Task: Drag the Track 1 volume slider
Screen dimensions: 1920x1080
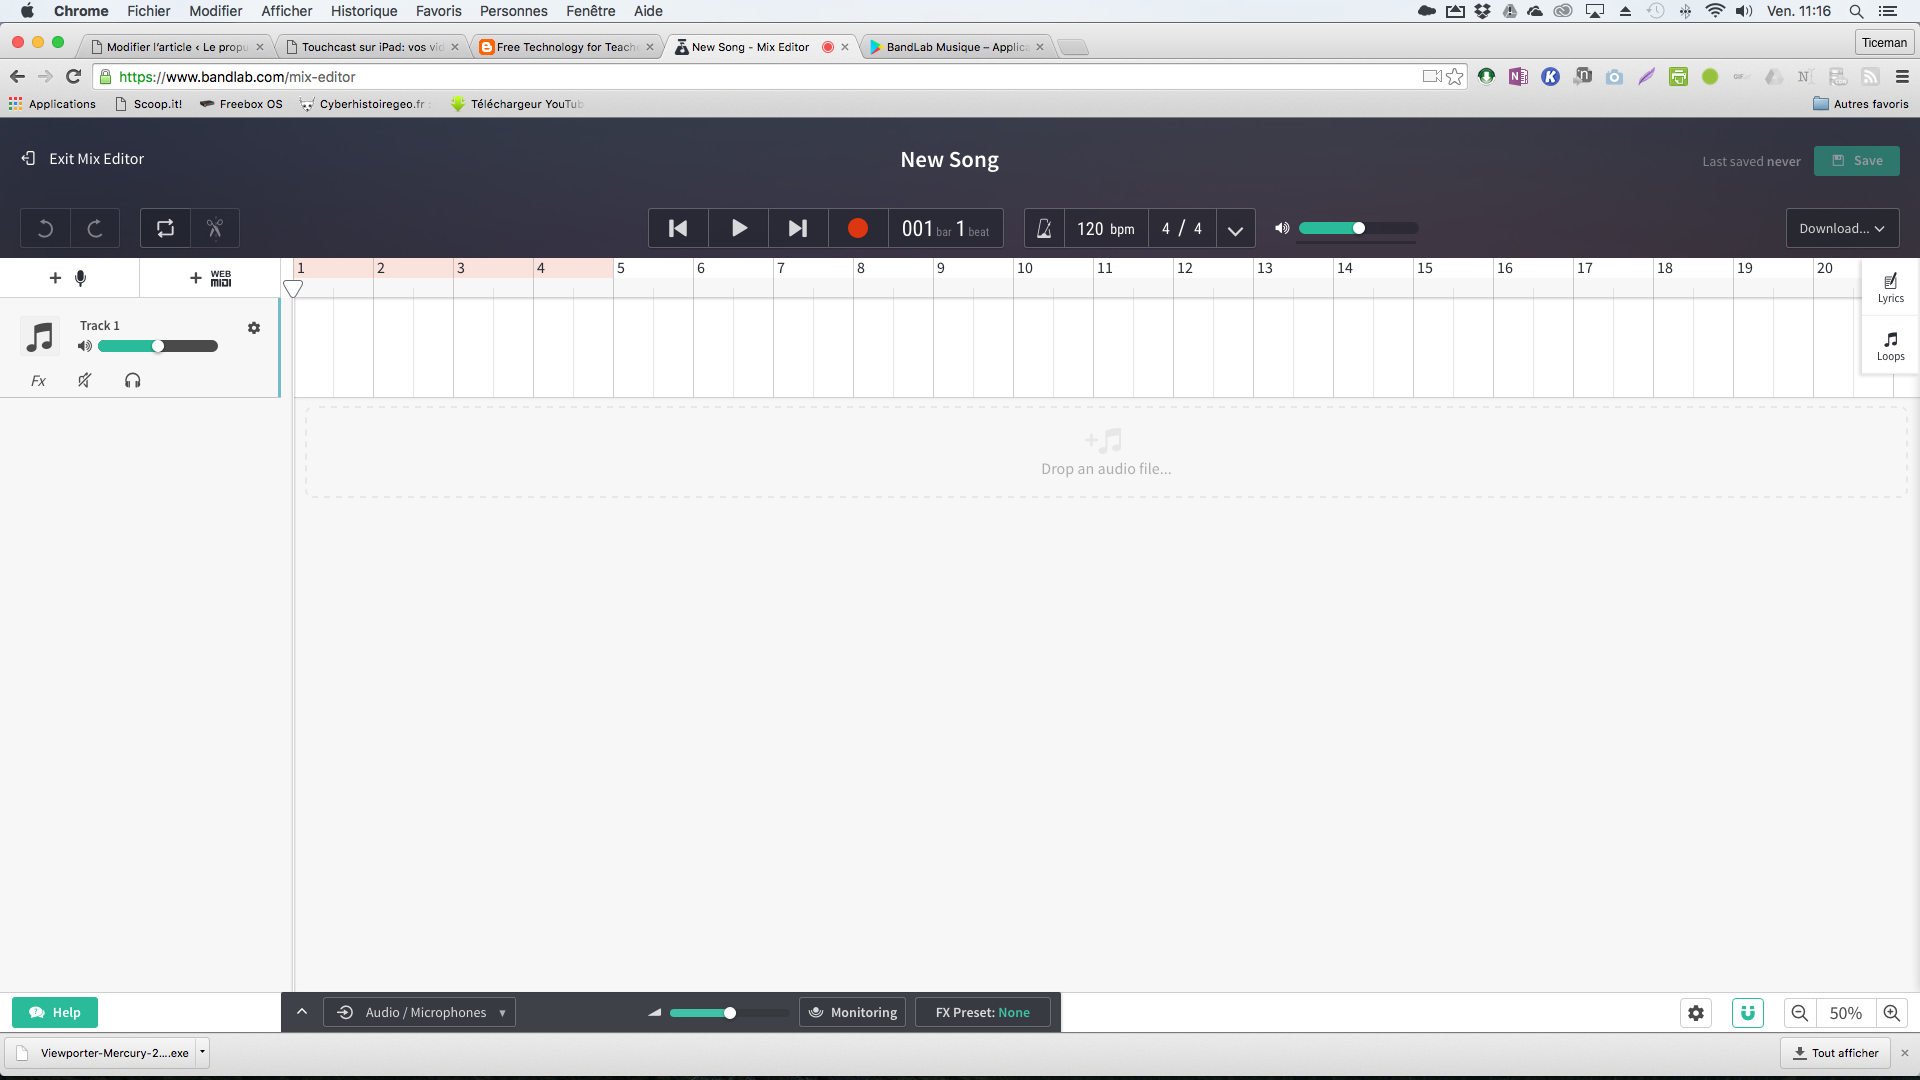Action: click(158, 345)
